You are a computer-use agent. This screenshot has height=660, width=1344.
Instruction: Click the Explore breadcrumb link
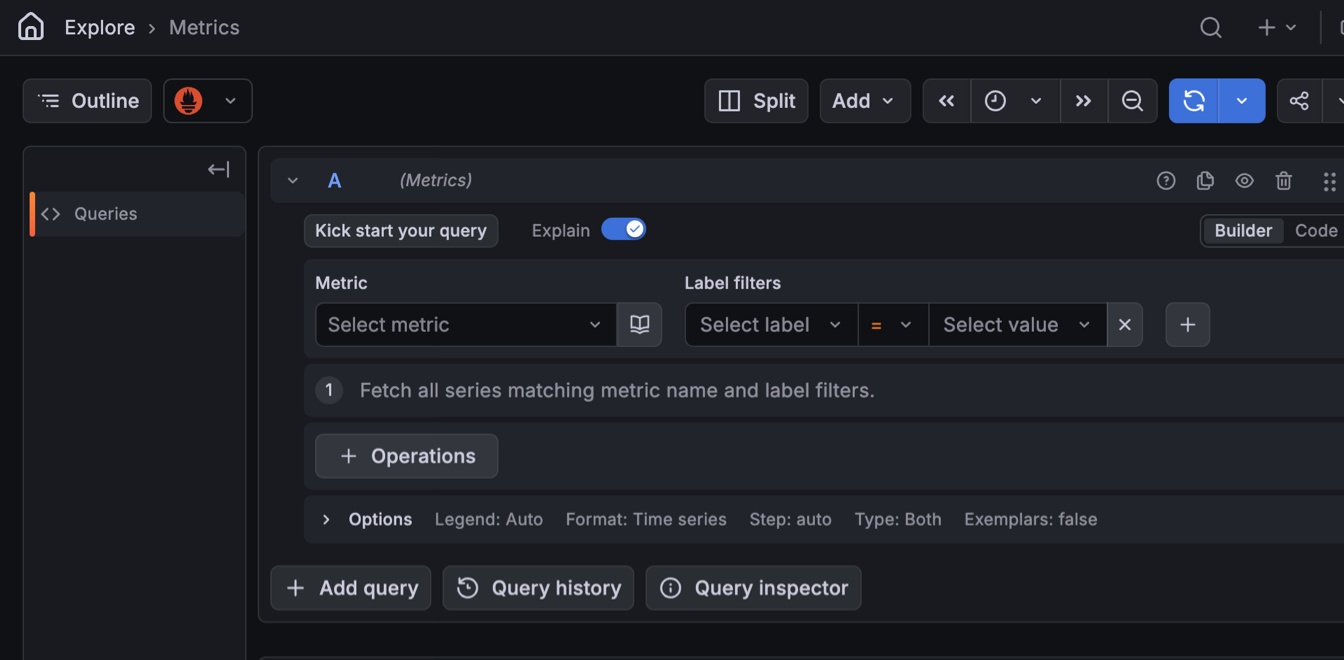[100, 28]
